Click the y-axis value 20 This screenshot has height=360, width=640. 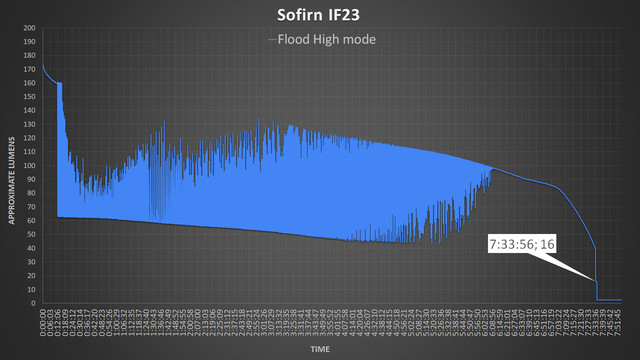coord(31,276)
